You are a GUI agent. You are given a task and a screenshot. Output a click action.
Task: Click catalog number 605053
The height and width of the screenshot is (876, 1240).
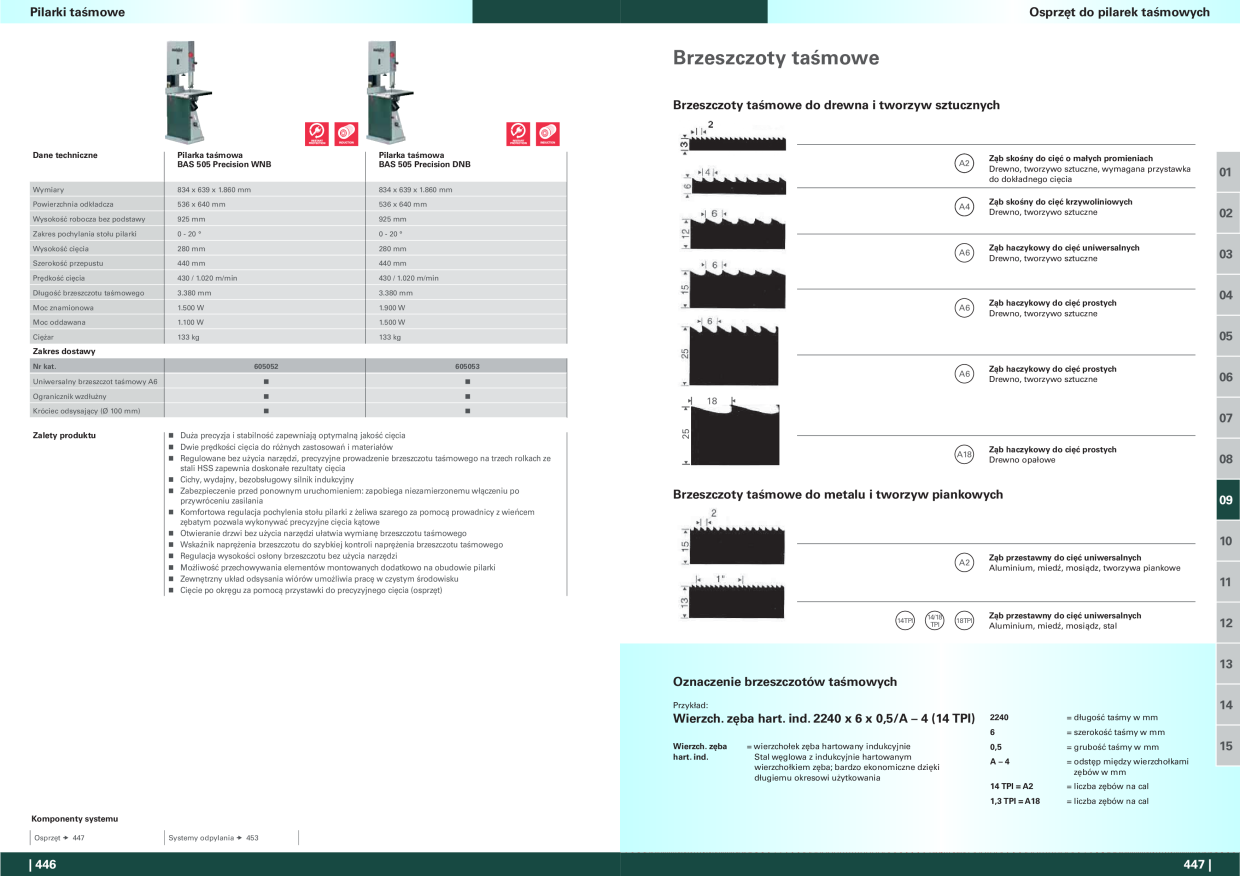coord(467,367)
